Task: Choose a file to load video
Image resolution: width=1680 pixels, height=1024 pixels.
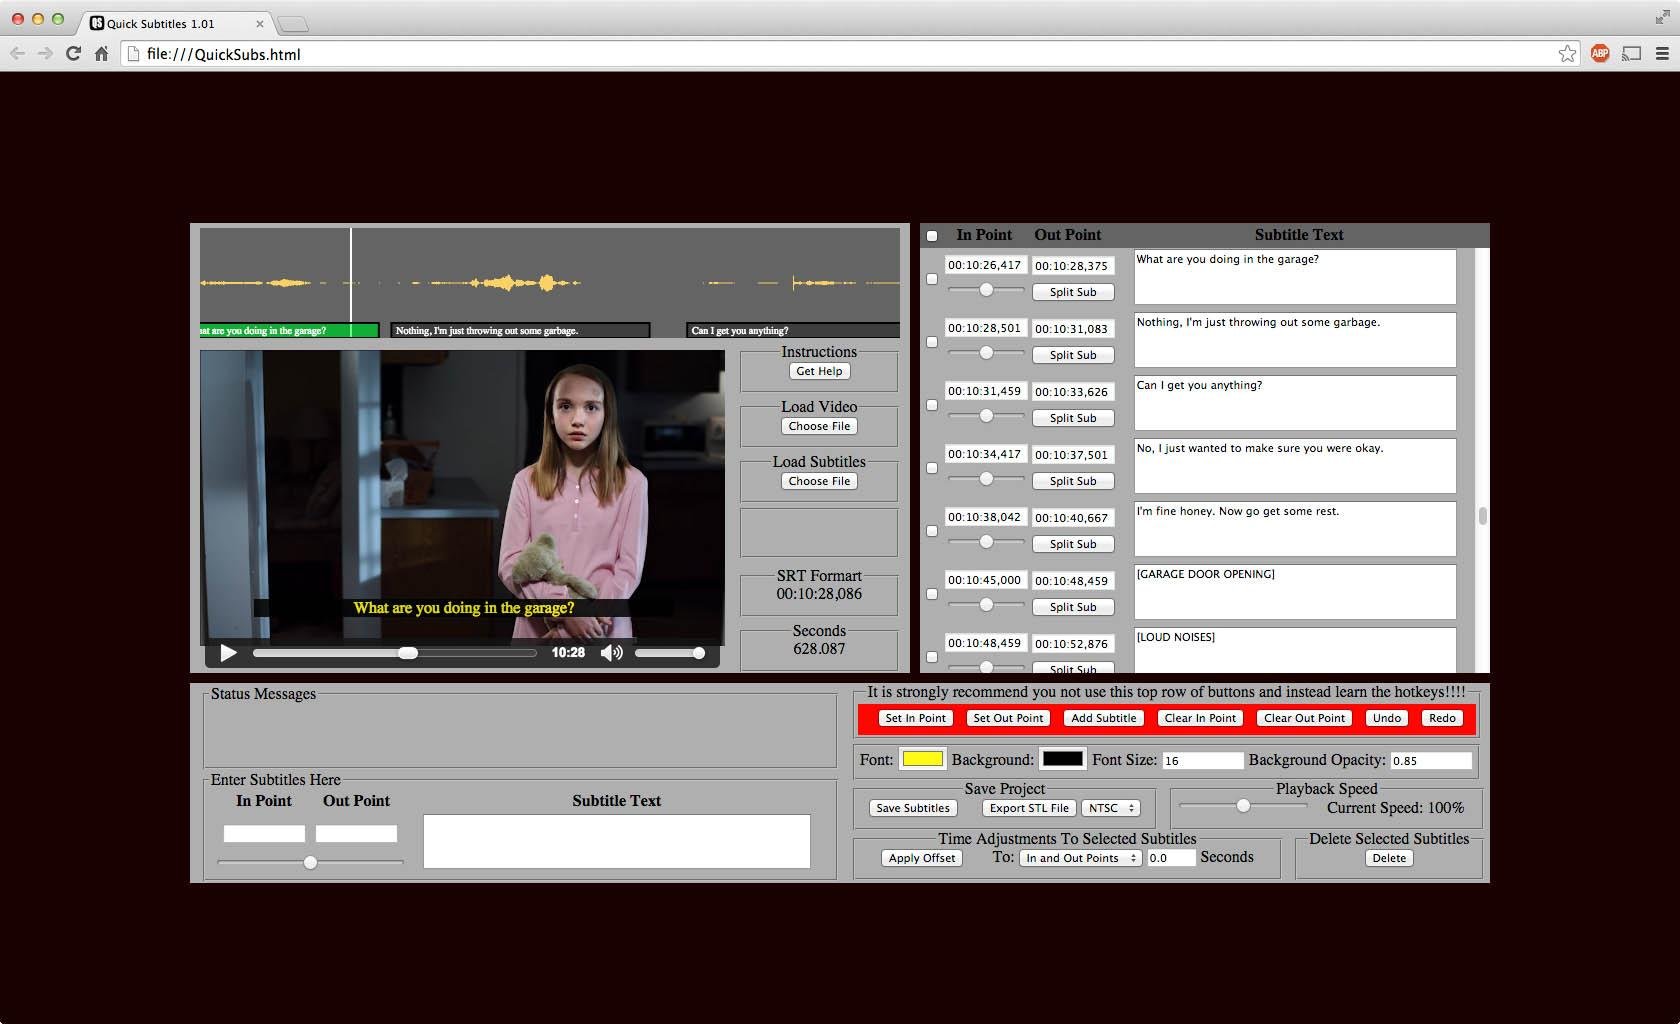Action: coord(819,426)
